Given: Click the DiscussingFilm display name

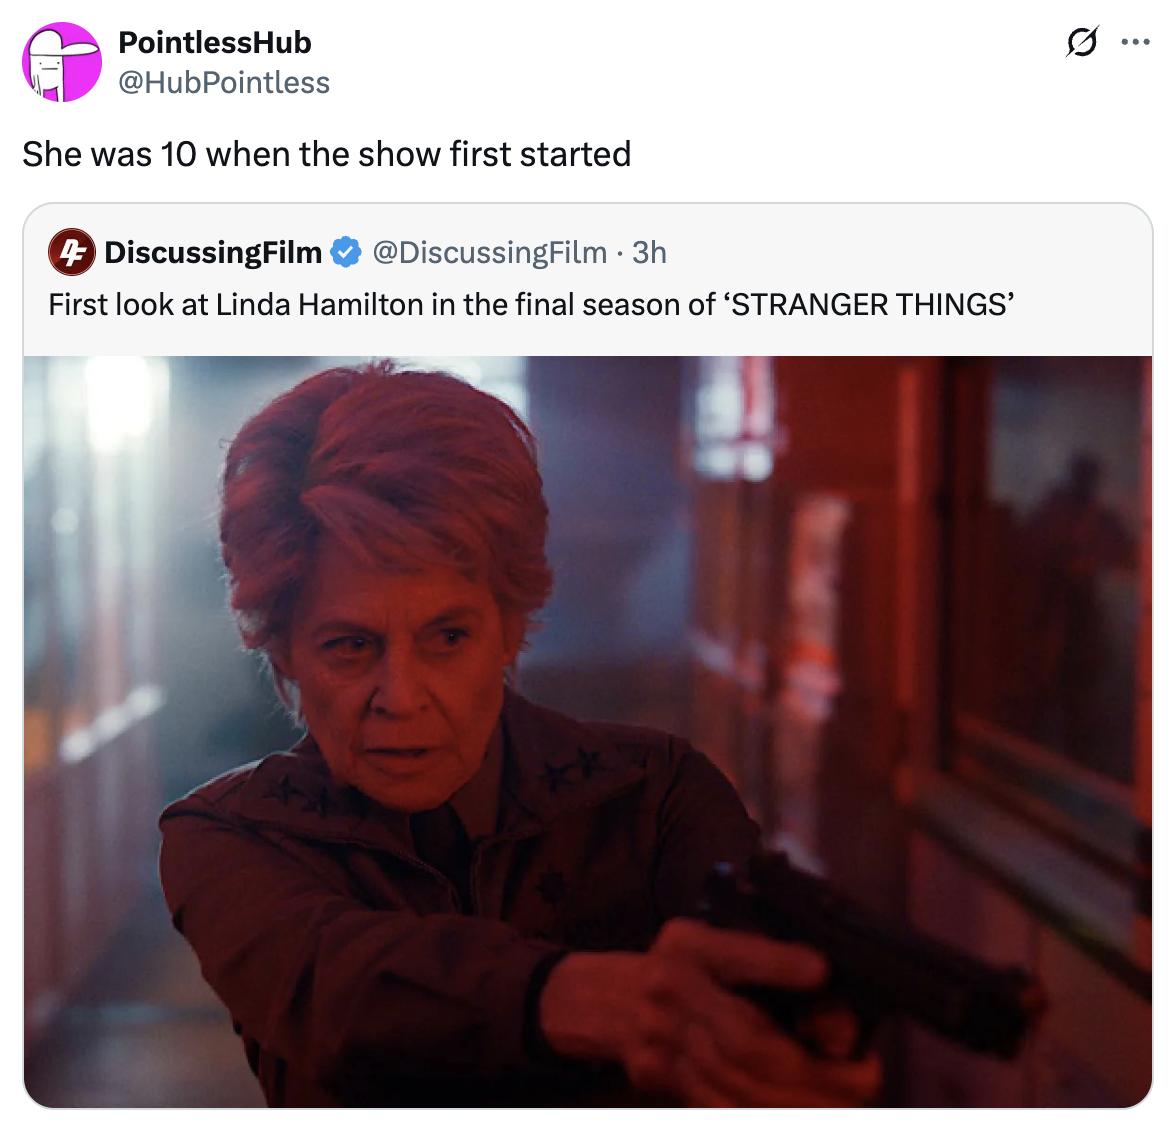Looking at the screenshot, I should [215, 252].
